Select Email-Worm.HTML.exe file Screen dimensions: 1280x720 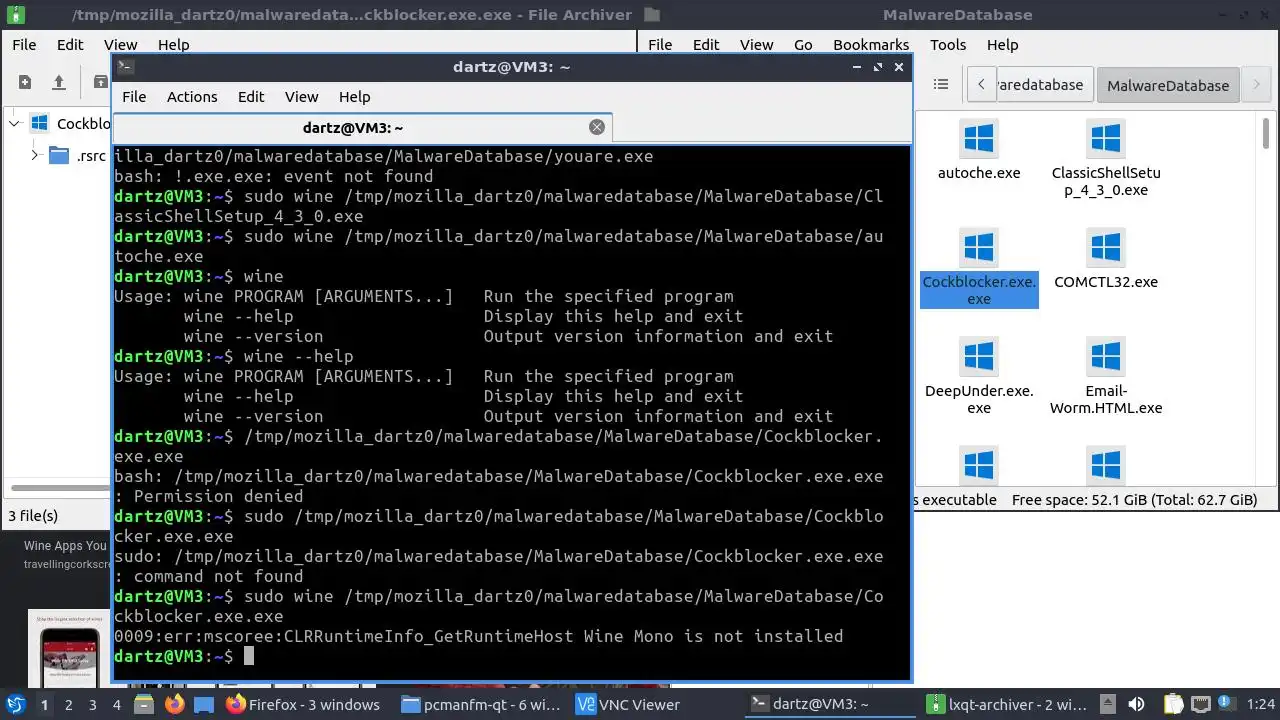[x=1106, y=377]
